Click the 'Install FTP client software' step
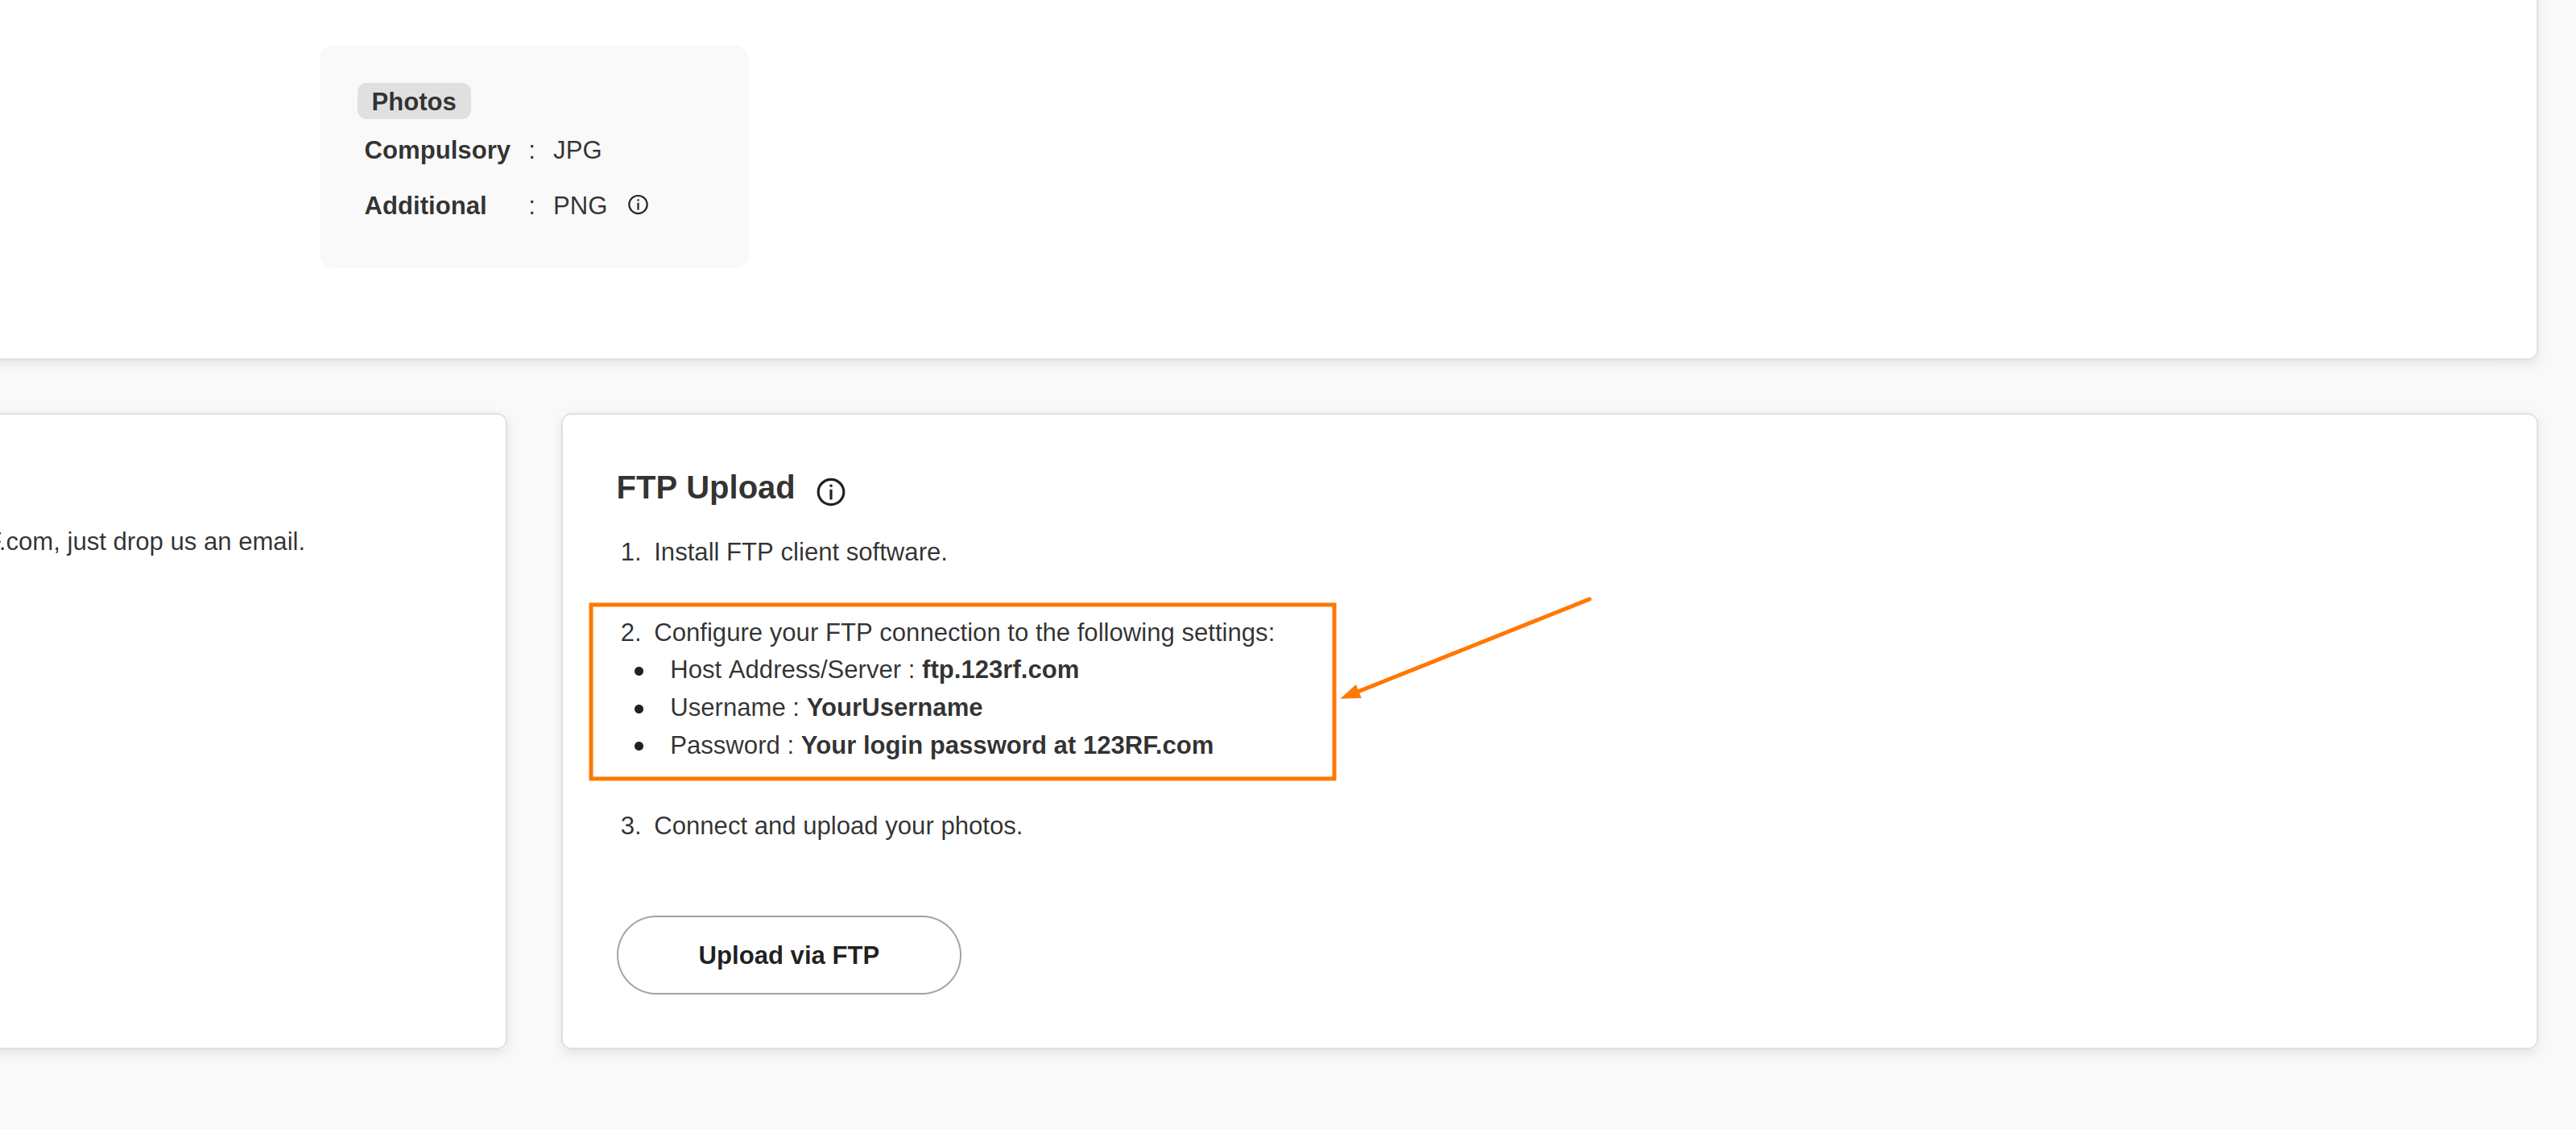 pyautogui.click(x=799, y=552)
